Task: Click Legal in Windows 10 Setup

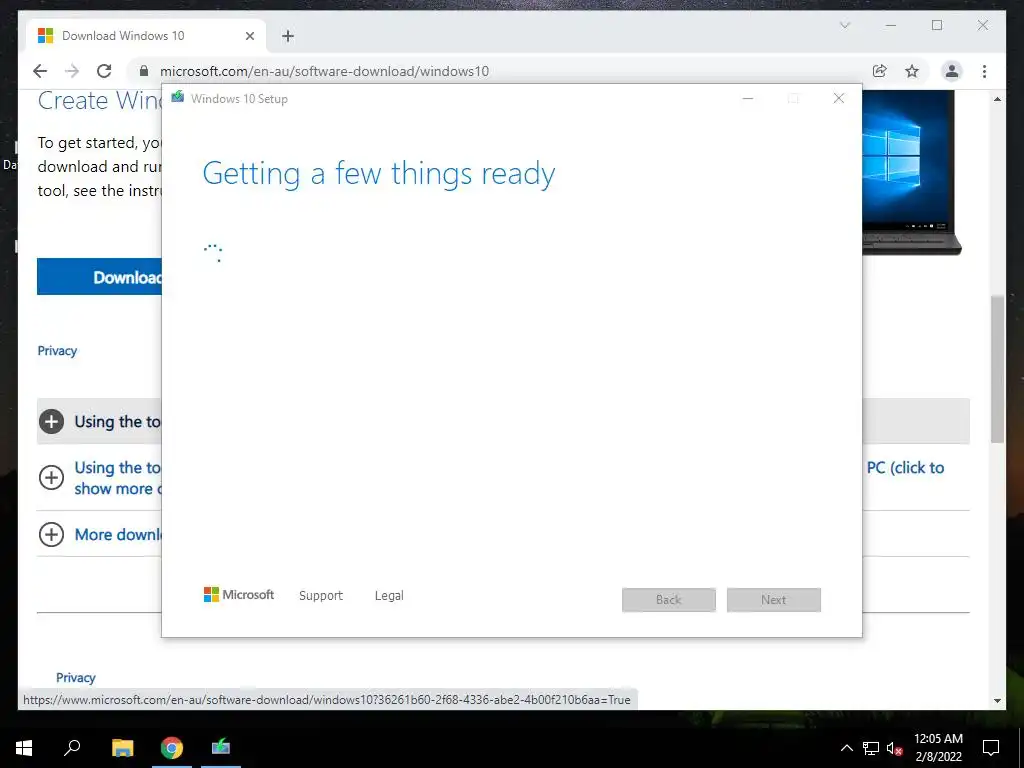Action: point(389,596)
